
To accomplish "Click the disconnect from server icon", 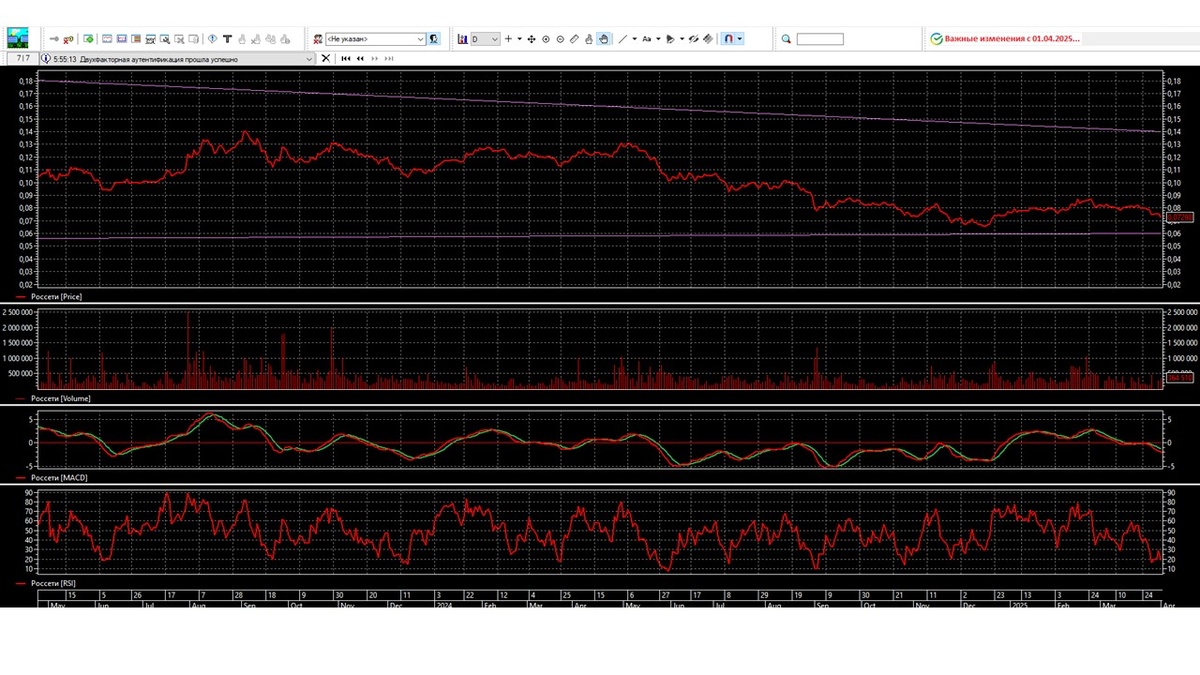I will coord(68,39).
